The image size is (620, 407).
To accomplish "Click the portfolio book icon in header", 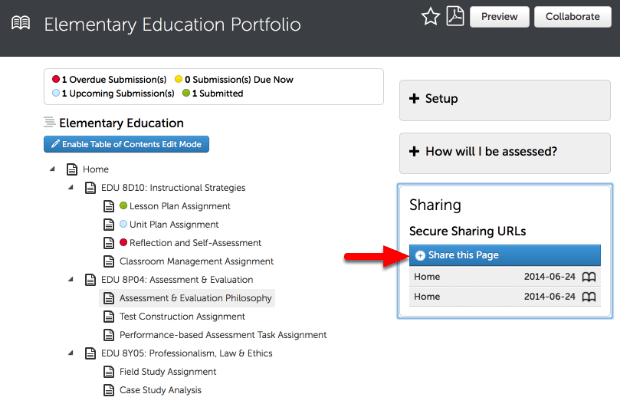I will (x=20, y=21).
